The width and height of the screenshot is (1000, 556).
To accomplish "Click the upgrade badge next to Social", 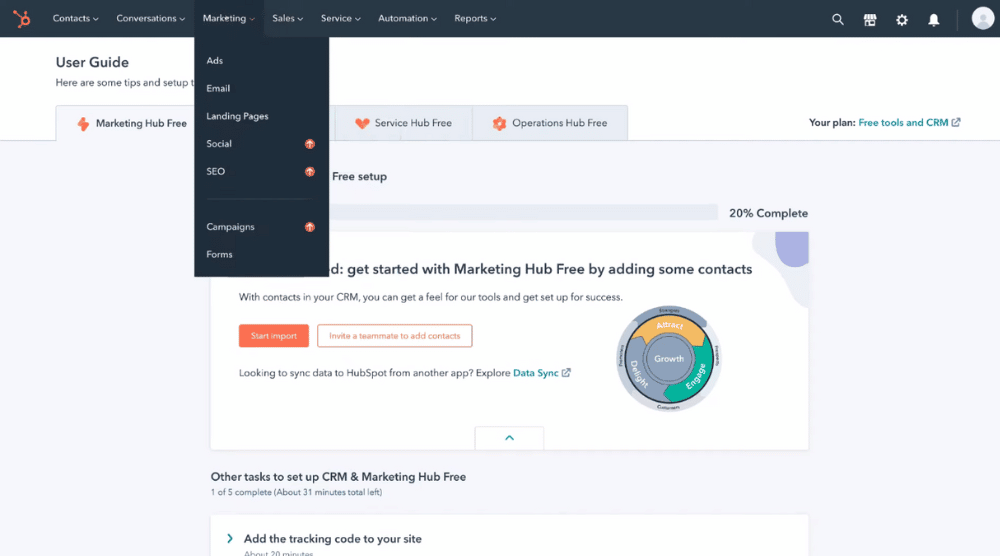I will coord(309,144).
